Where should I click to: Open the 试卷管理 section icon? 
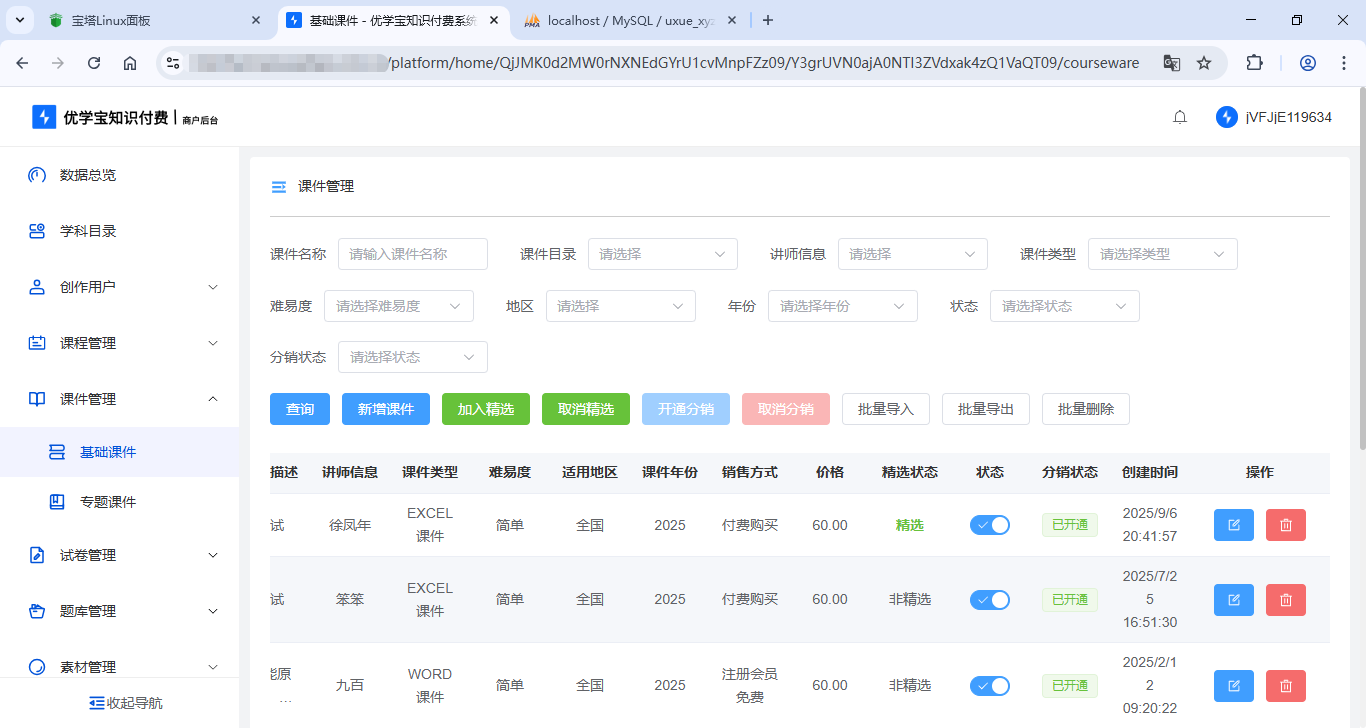click(x=36, y=555)
